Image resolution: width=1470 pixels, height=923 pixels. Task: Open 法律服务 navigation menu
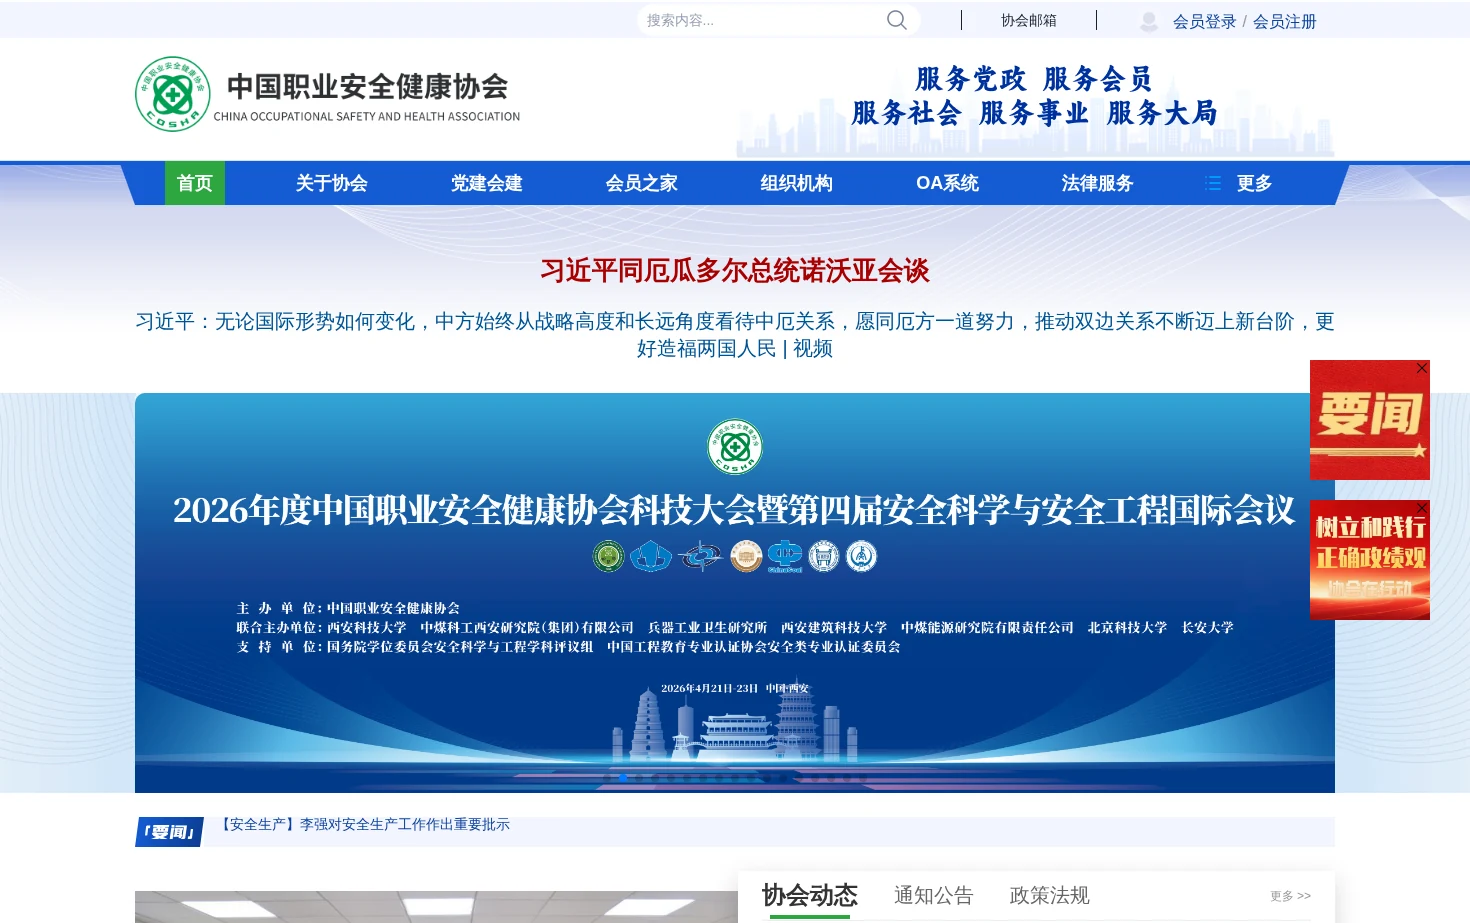point(1098,183)
